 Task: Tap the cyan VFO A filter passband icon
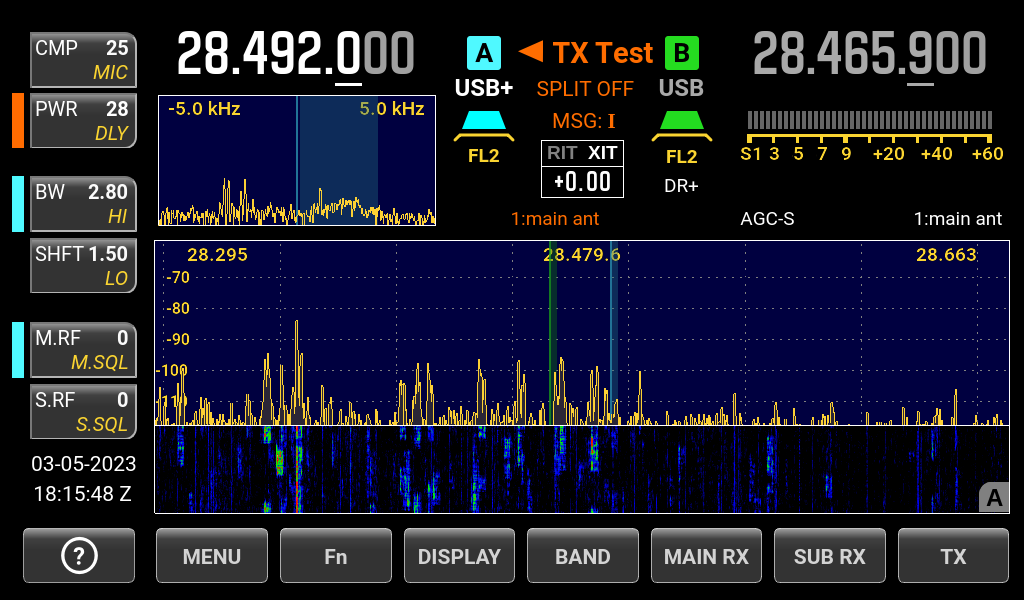484,124
